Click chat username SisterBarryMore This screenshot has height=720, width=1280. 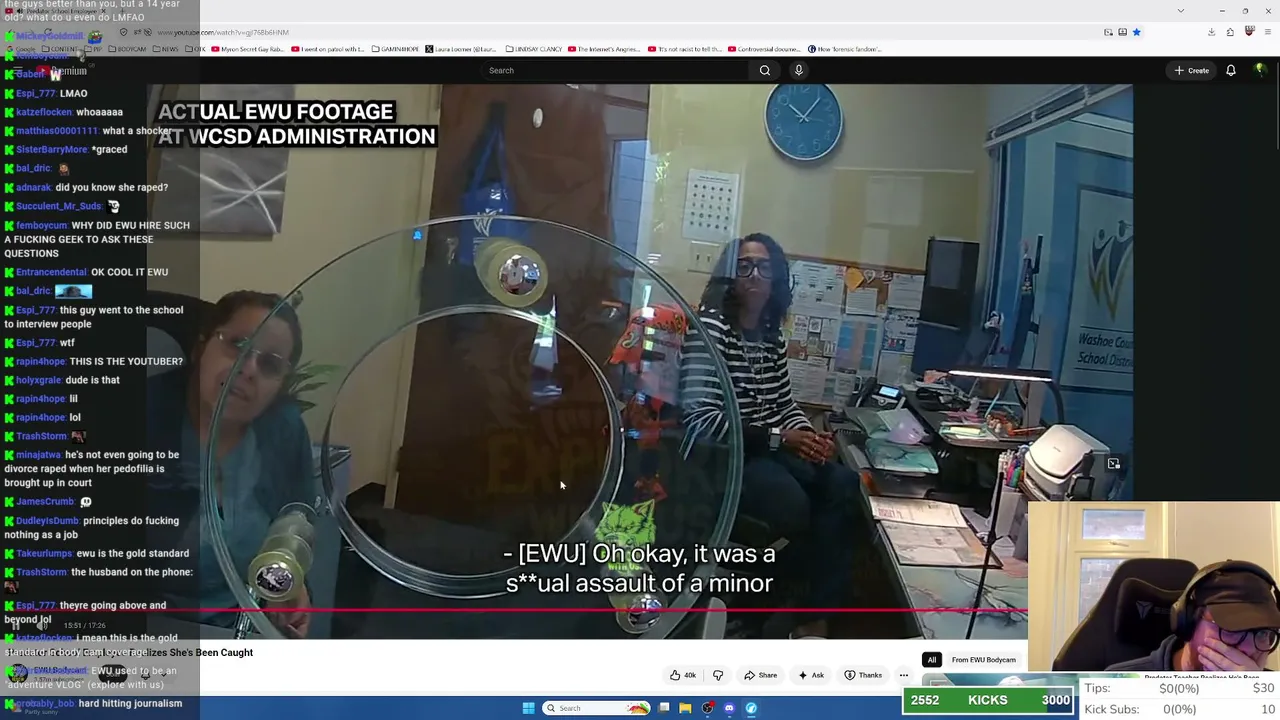[x=51, y=149]
